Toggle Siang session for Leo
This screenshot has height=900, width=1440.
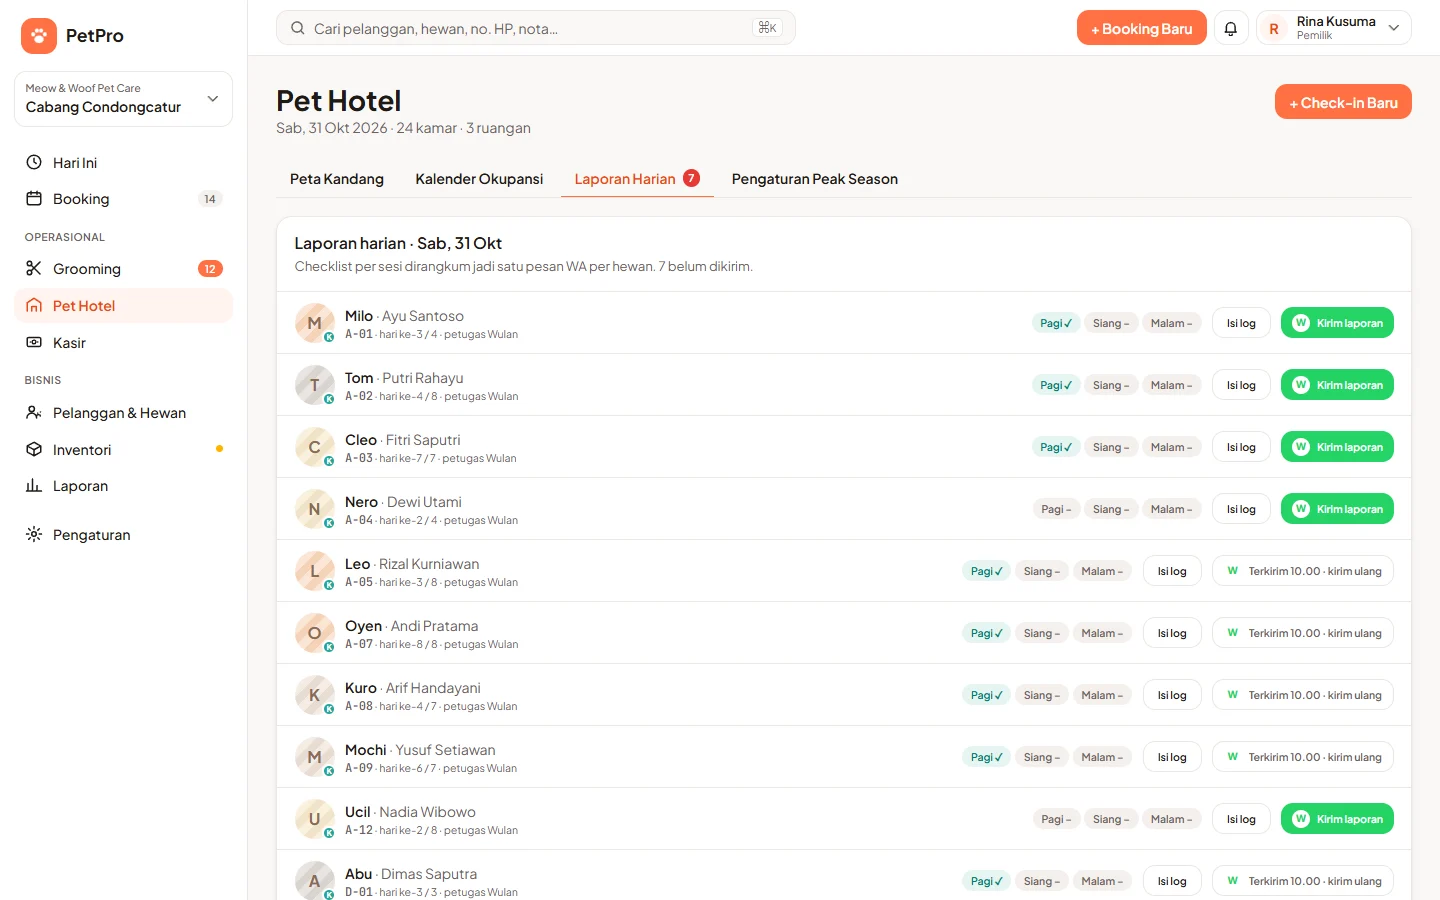point(1042,571)
